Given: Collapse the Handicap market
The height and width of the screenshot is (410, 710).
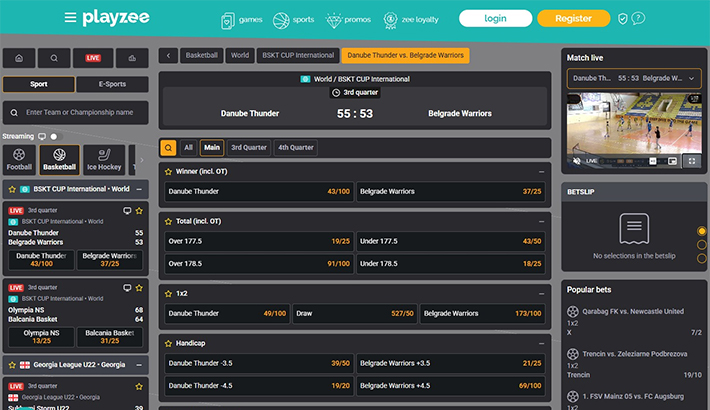Looking at the screenshot, I should (x=541, y=343).
